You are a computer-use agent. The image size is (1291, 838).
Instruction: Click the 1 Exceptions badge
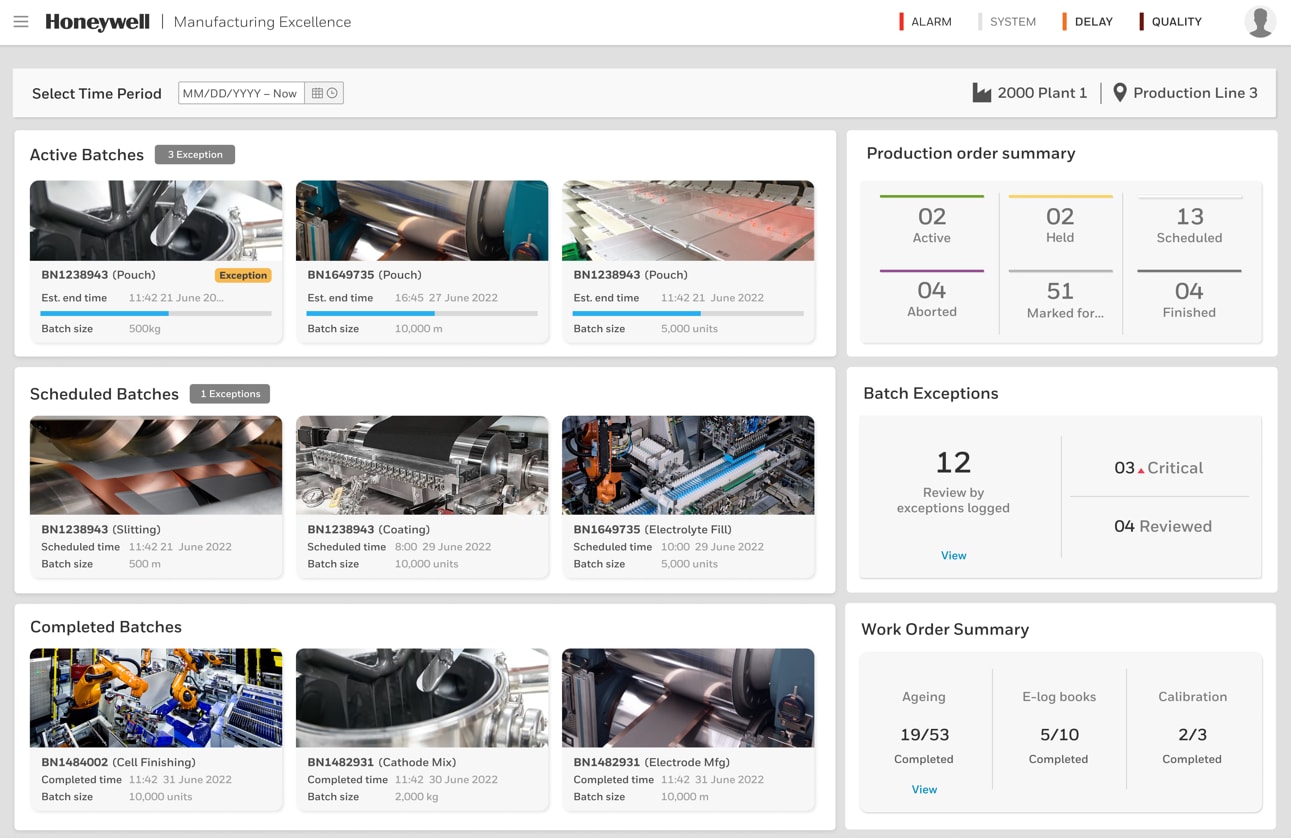230,394
